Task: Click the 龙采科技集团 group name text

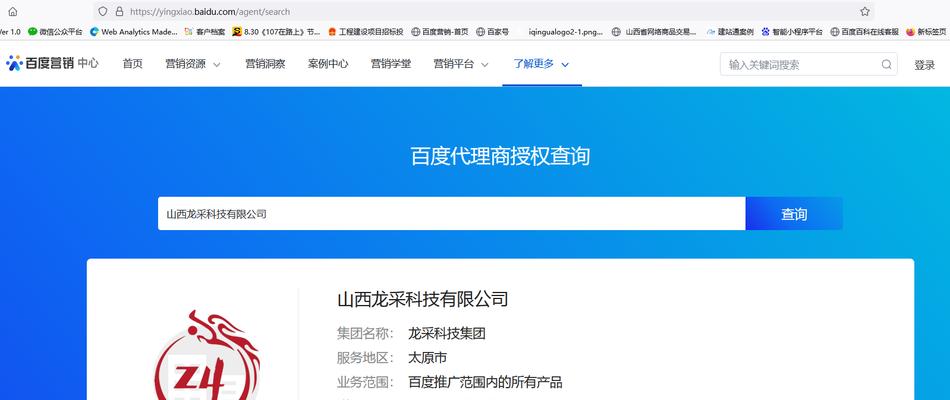Action: point(447,333)
